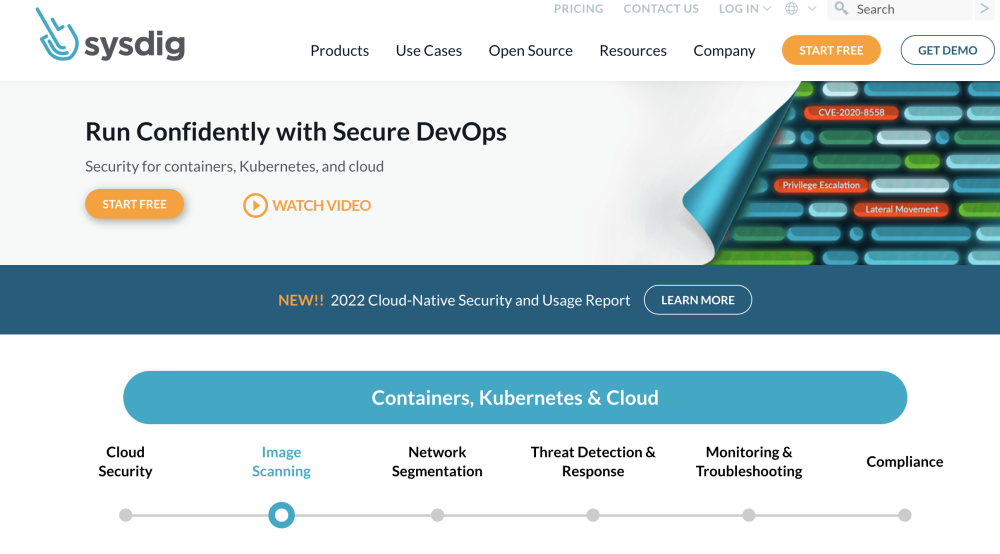The width and height of the screenshot is (1000, 554).
Task: Click Start Free in the top navigation
Action: point(831,50)
